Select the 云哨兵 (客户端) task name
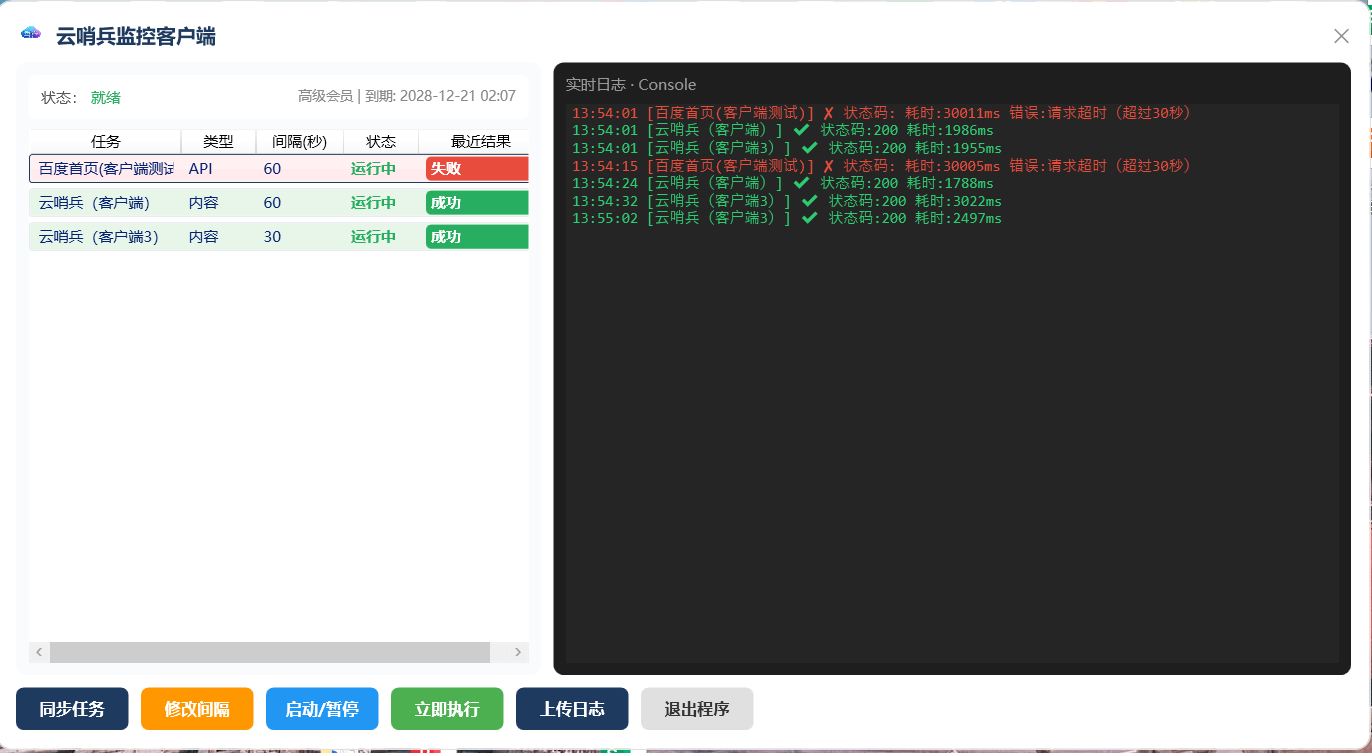The image size is (1372, 753). [x=94, y=203]
